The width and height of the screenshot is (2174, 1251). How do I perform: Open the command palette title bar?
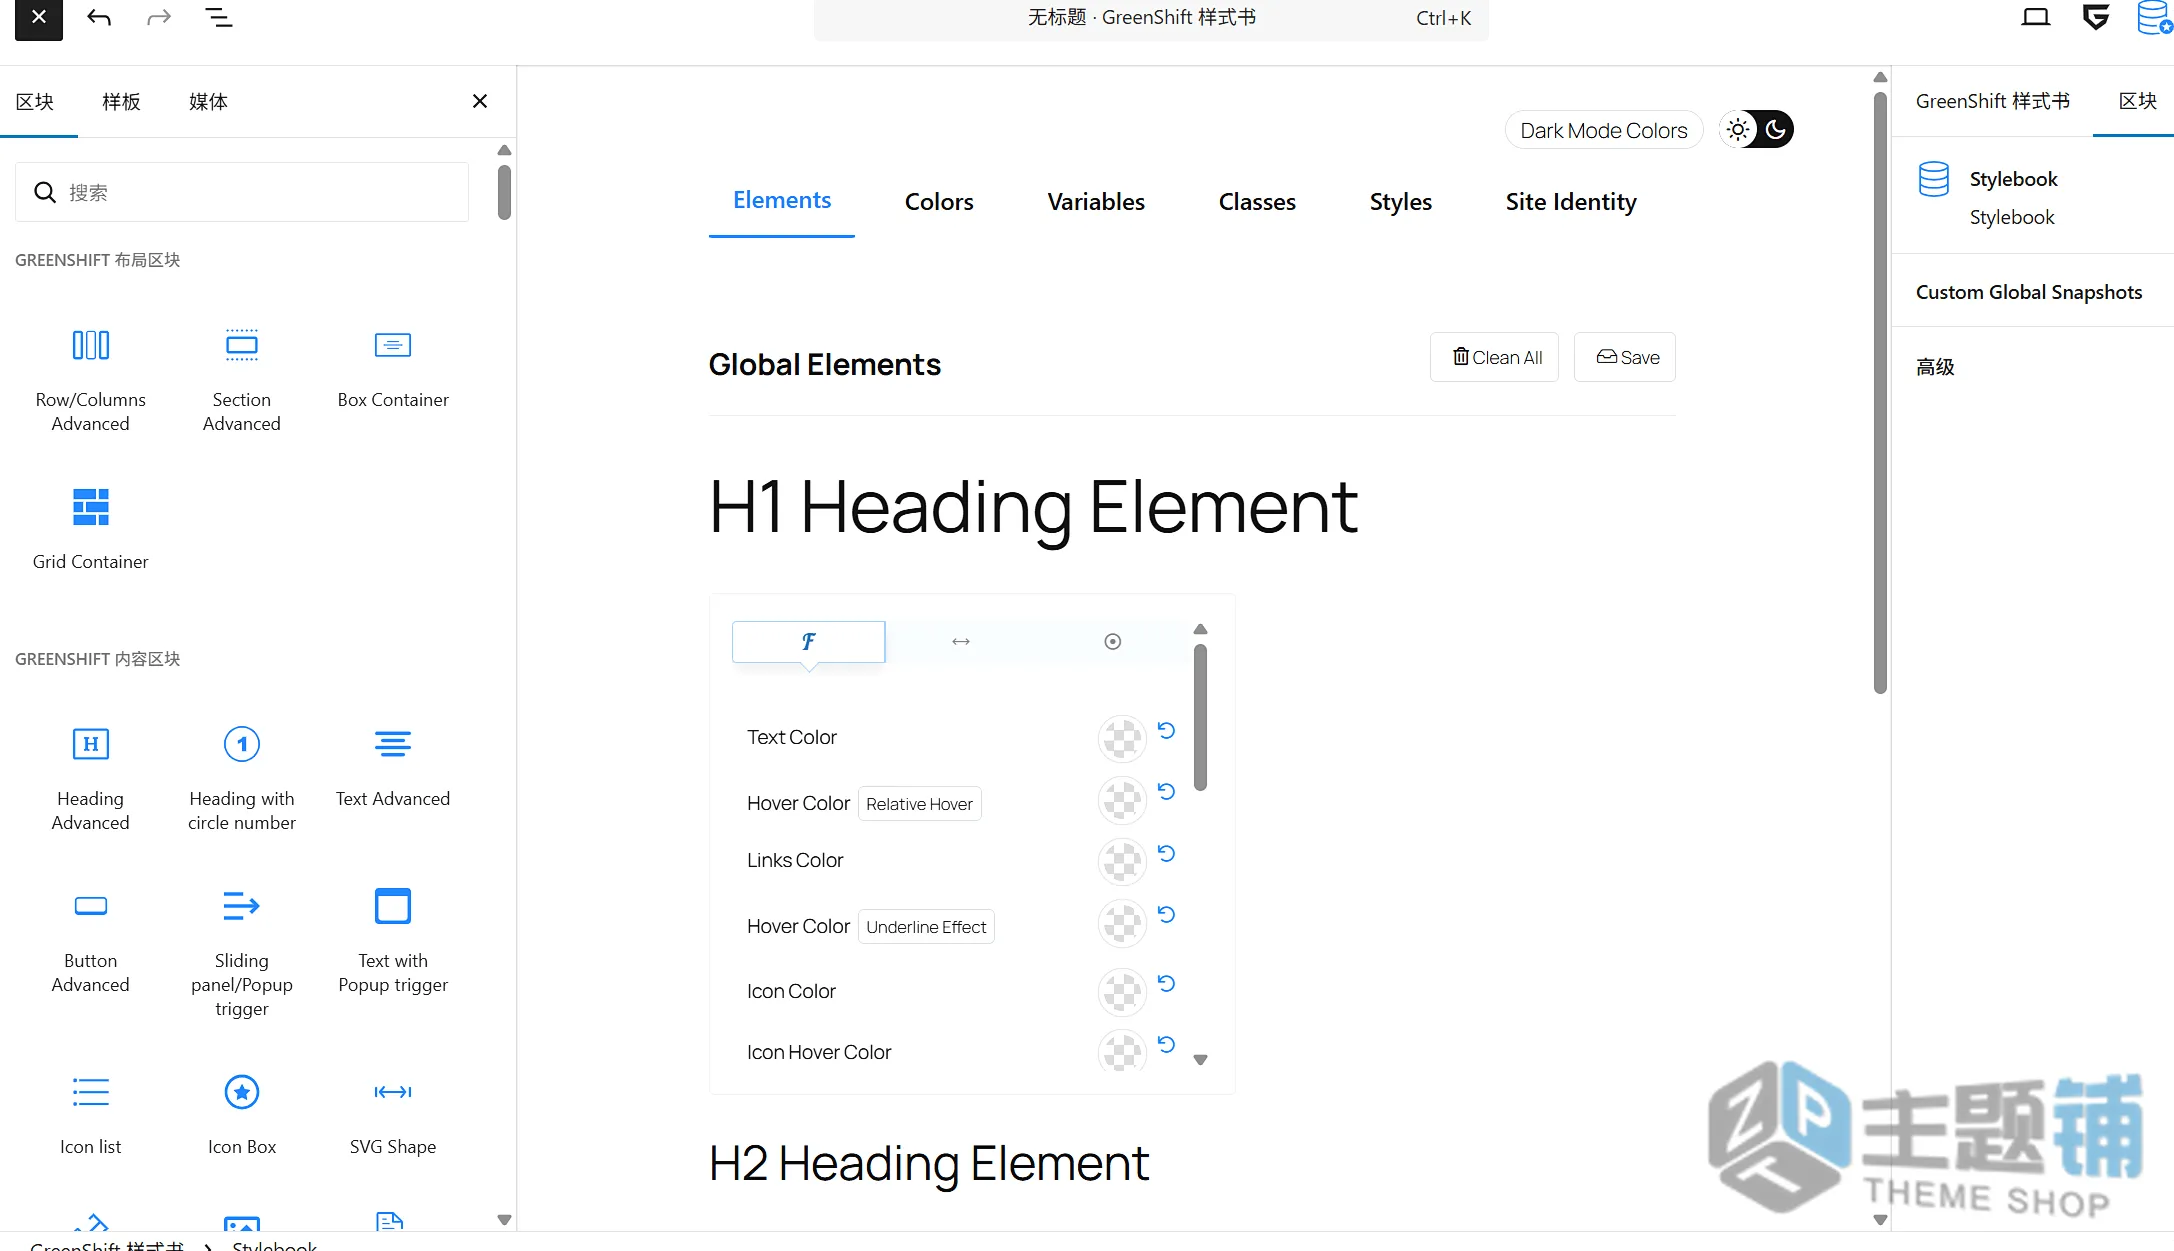pos(1151,18)
